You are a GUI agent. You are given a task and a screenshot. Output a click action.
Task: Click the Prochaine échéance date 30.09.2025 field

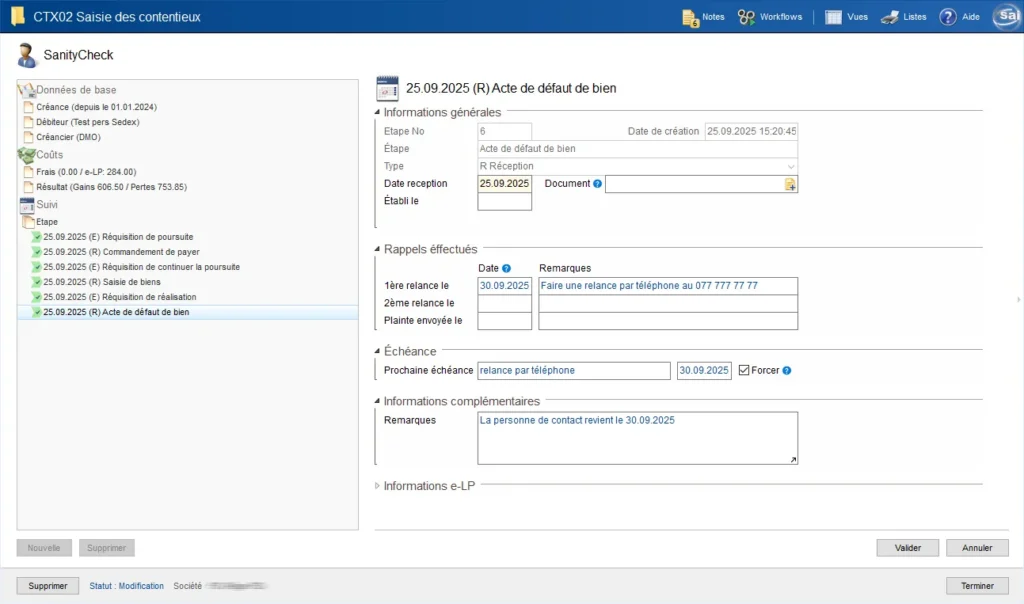click(704, 370)
